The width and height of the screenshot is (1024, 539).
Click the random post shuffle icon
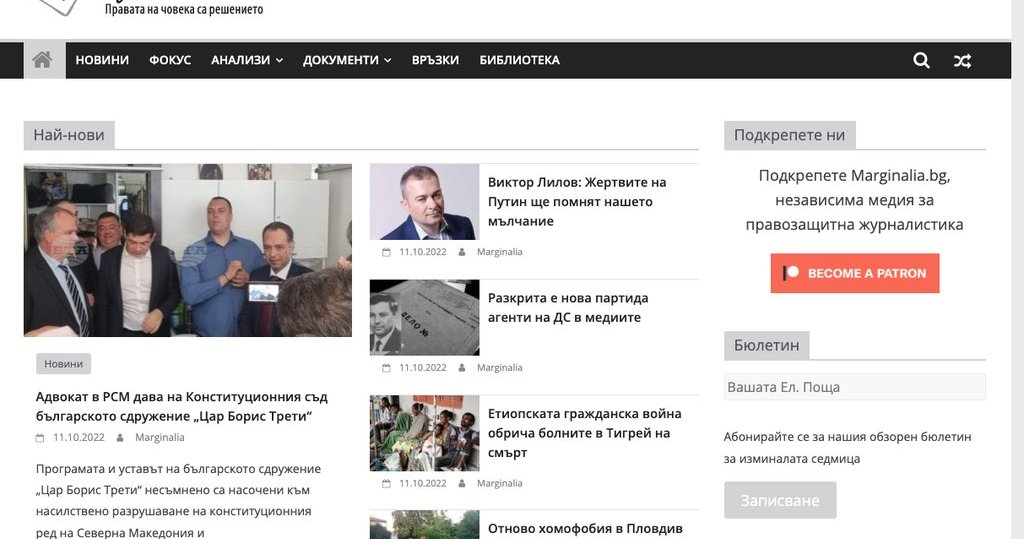point(962,61)
